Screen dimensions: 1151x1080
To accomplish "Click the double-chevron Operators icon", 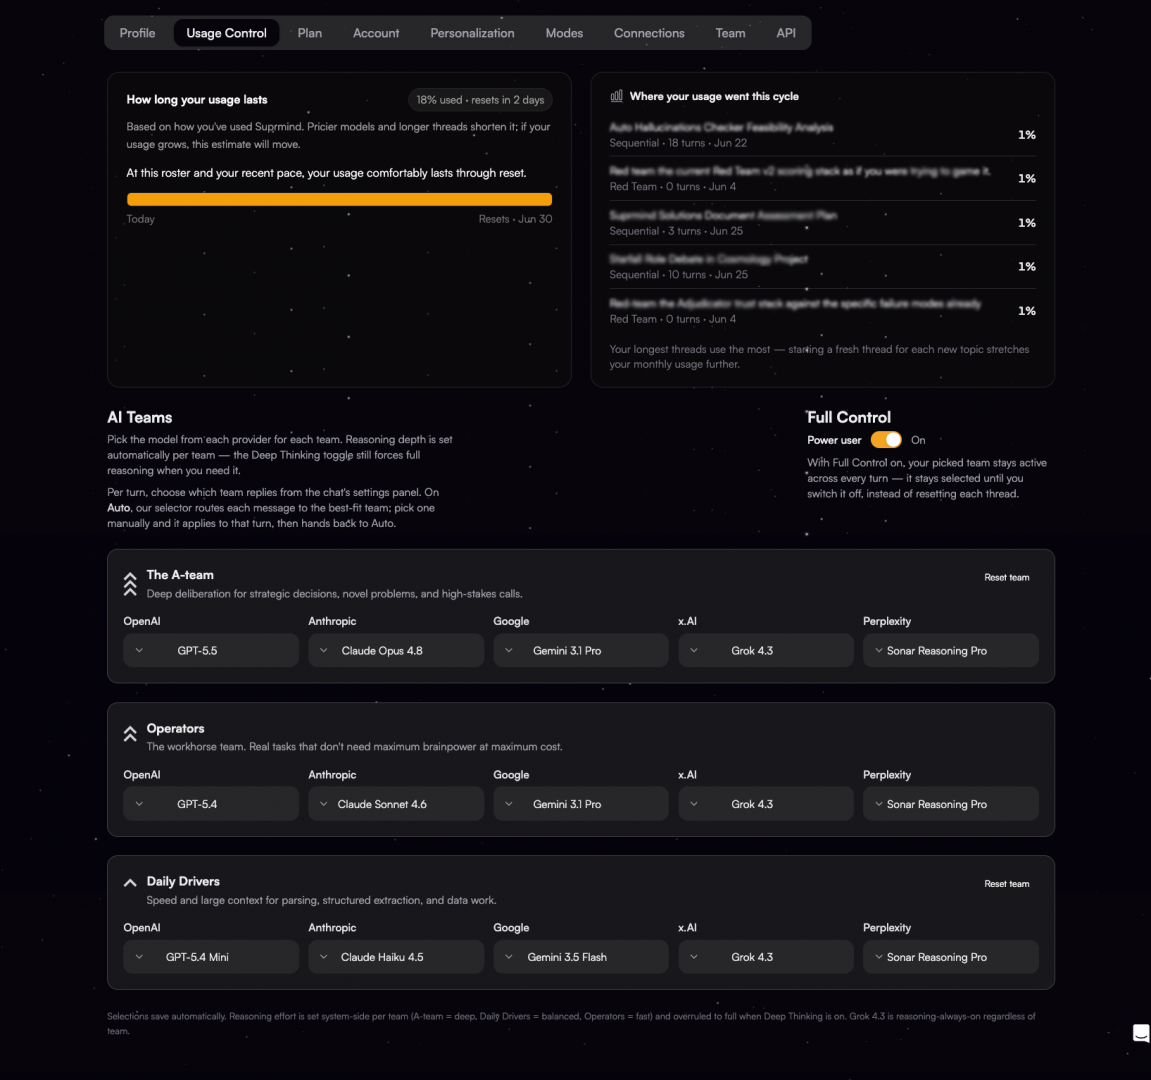I will [x=130, y=734].
